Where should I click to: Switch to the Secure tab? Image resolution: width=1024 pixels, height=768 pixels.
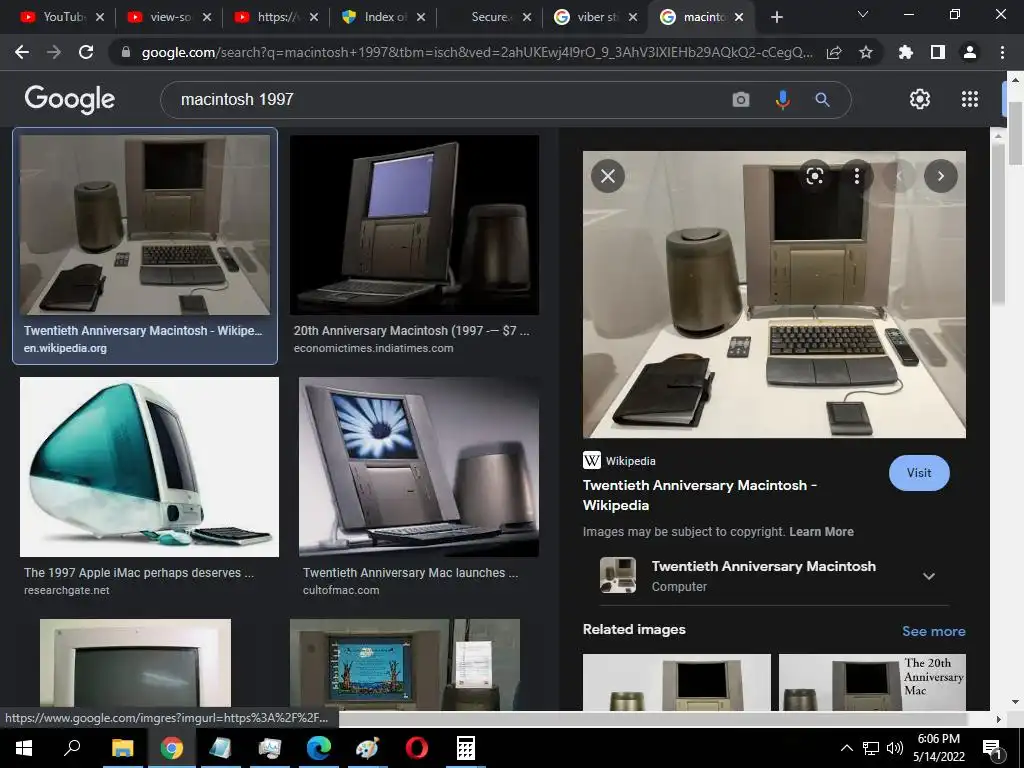point(490,17)
